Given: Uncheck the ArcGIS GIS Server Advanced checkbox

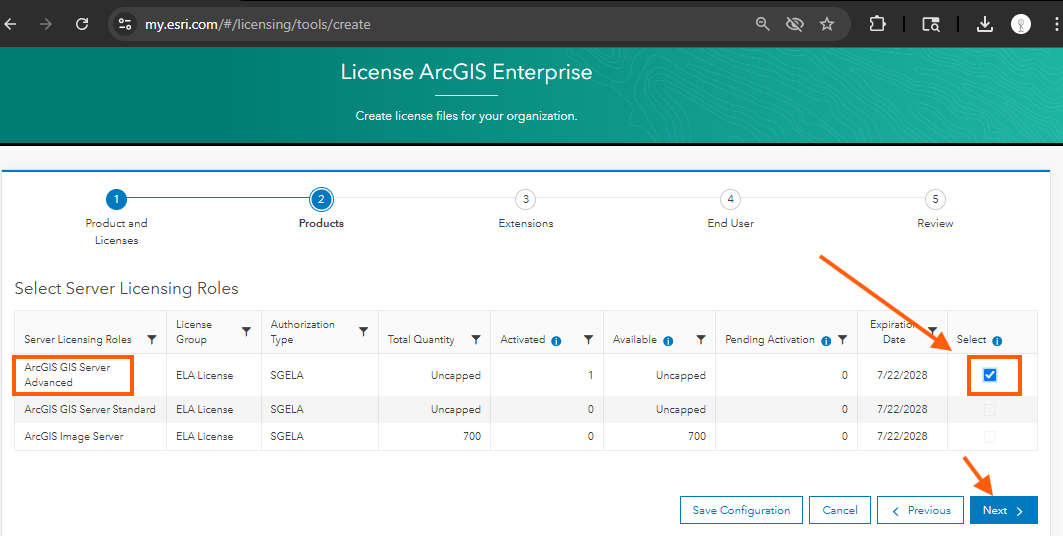Looking at the screenshot, I should 990,375.
